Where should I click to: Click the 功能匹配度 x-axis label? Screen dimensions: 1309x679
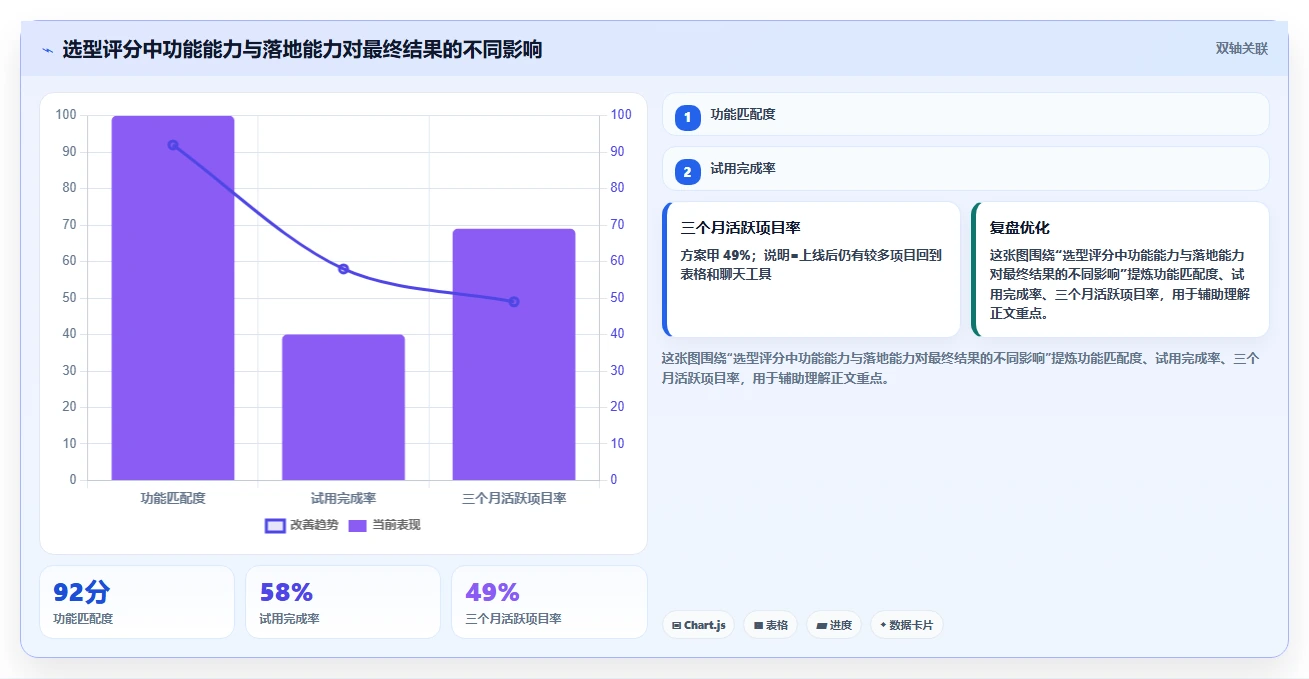[x=173, y=498]
